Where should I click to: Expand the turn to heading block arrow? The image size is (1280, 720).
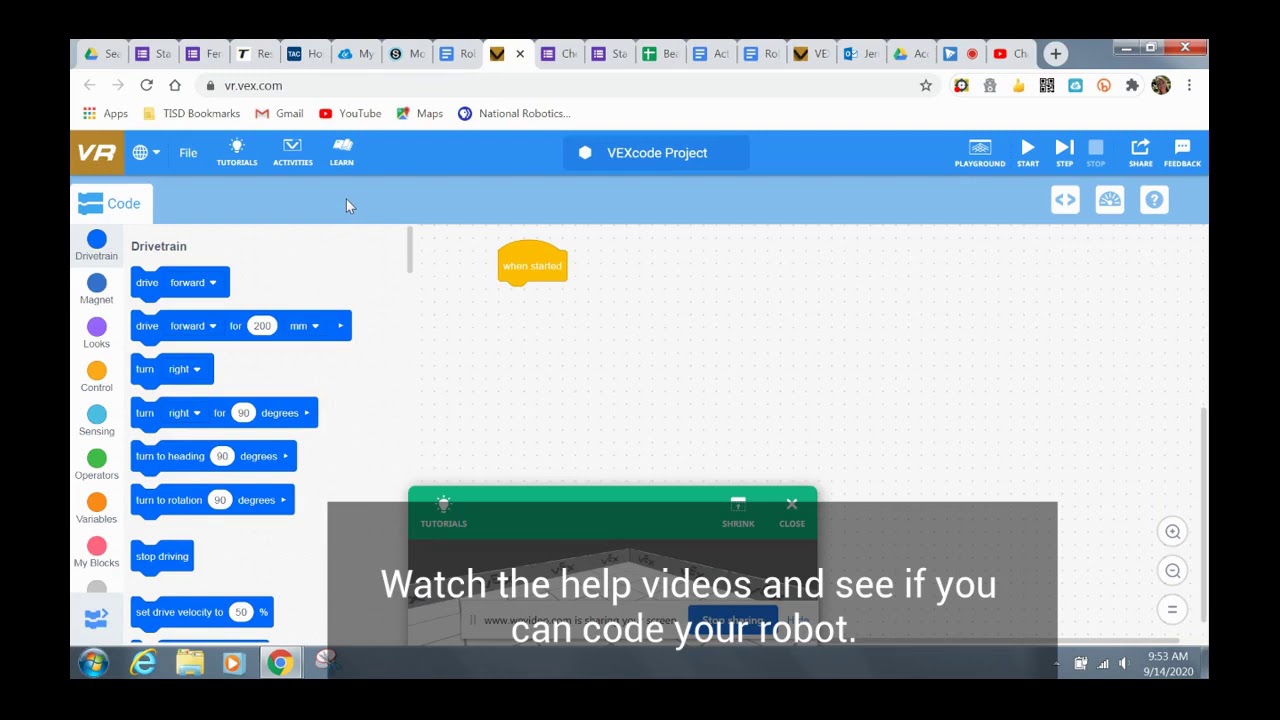(x=285, y=456)
